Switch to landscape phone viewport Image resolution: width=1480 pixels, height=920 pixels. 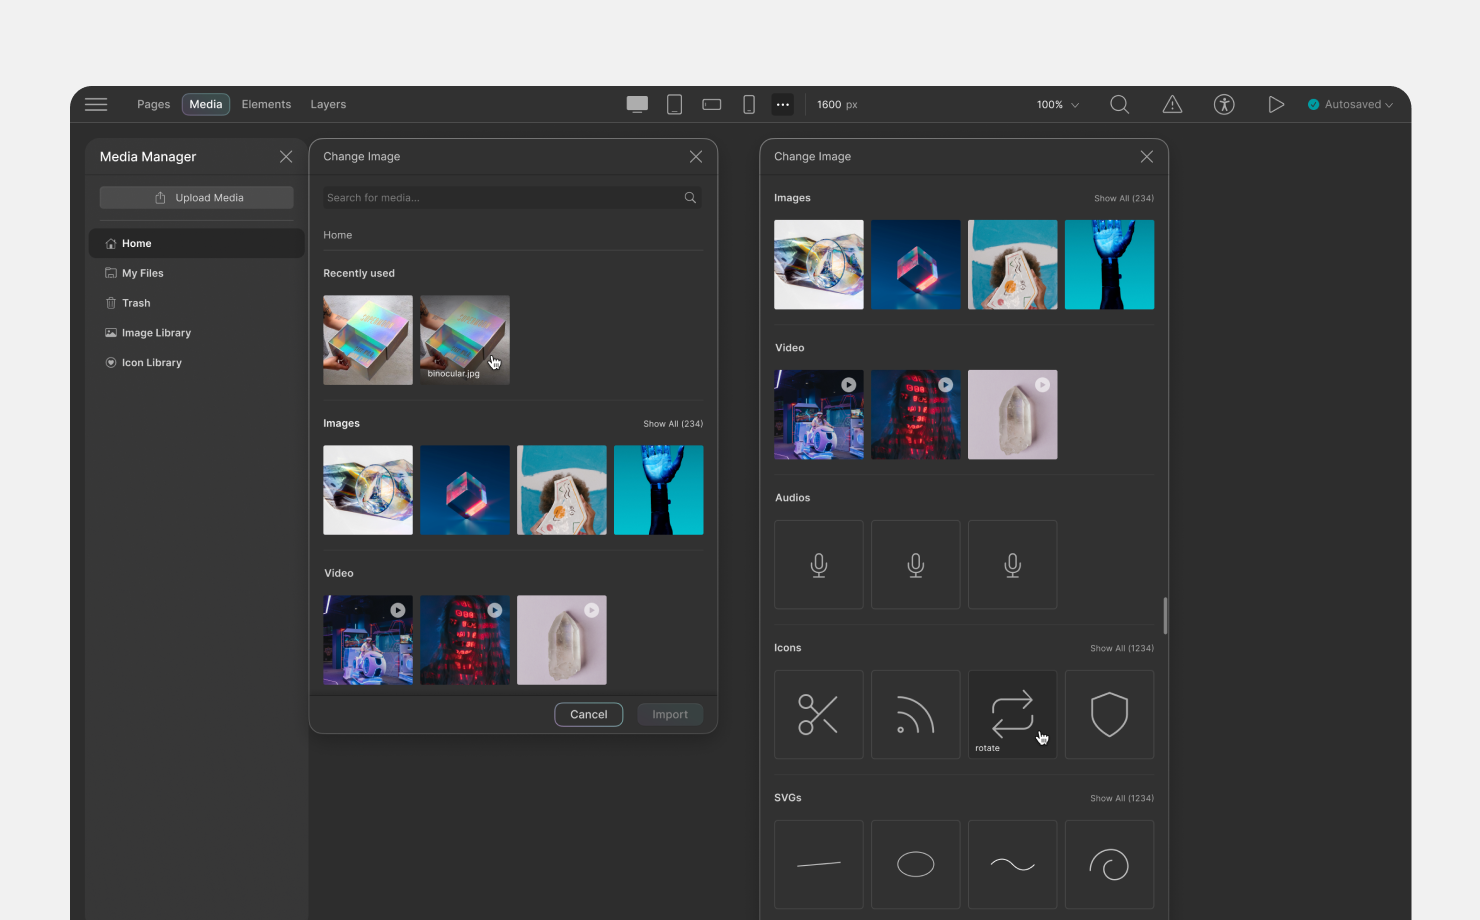712,104
